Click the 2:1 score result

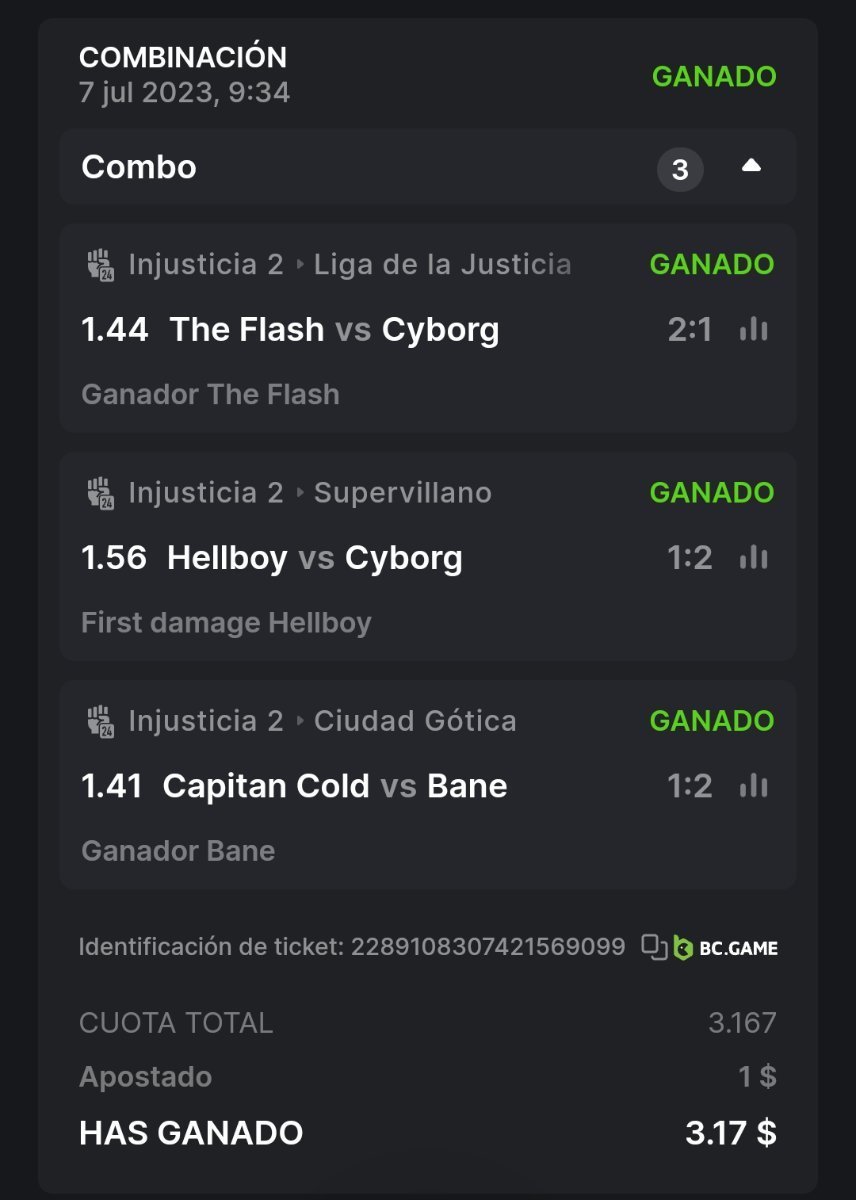[x=690, y=329]
